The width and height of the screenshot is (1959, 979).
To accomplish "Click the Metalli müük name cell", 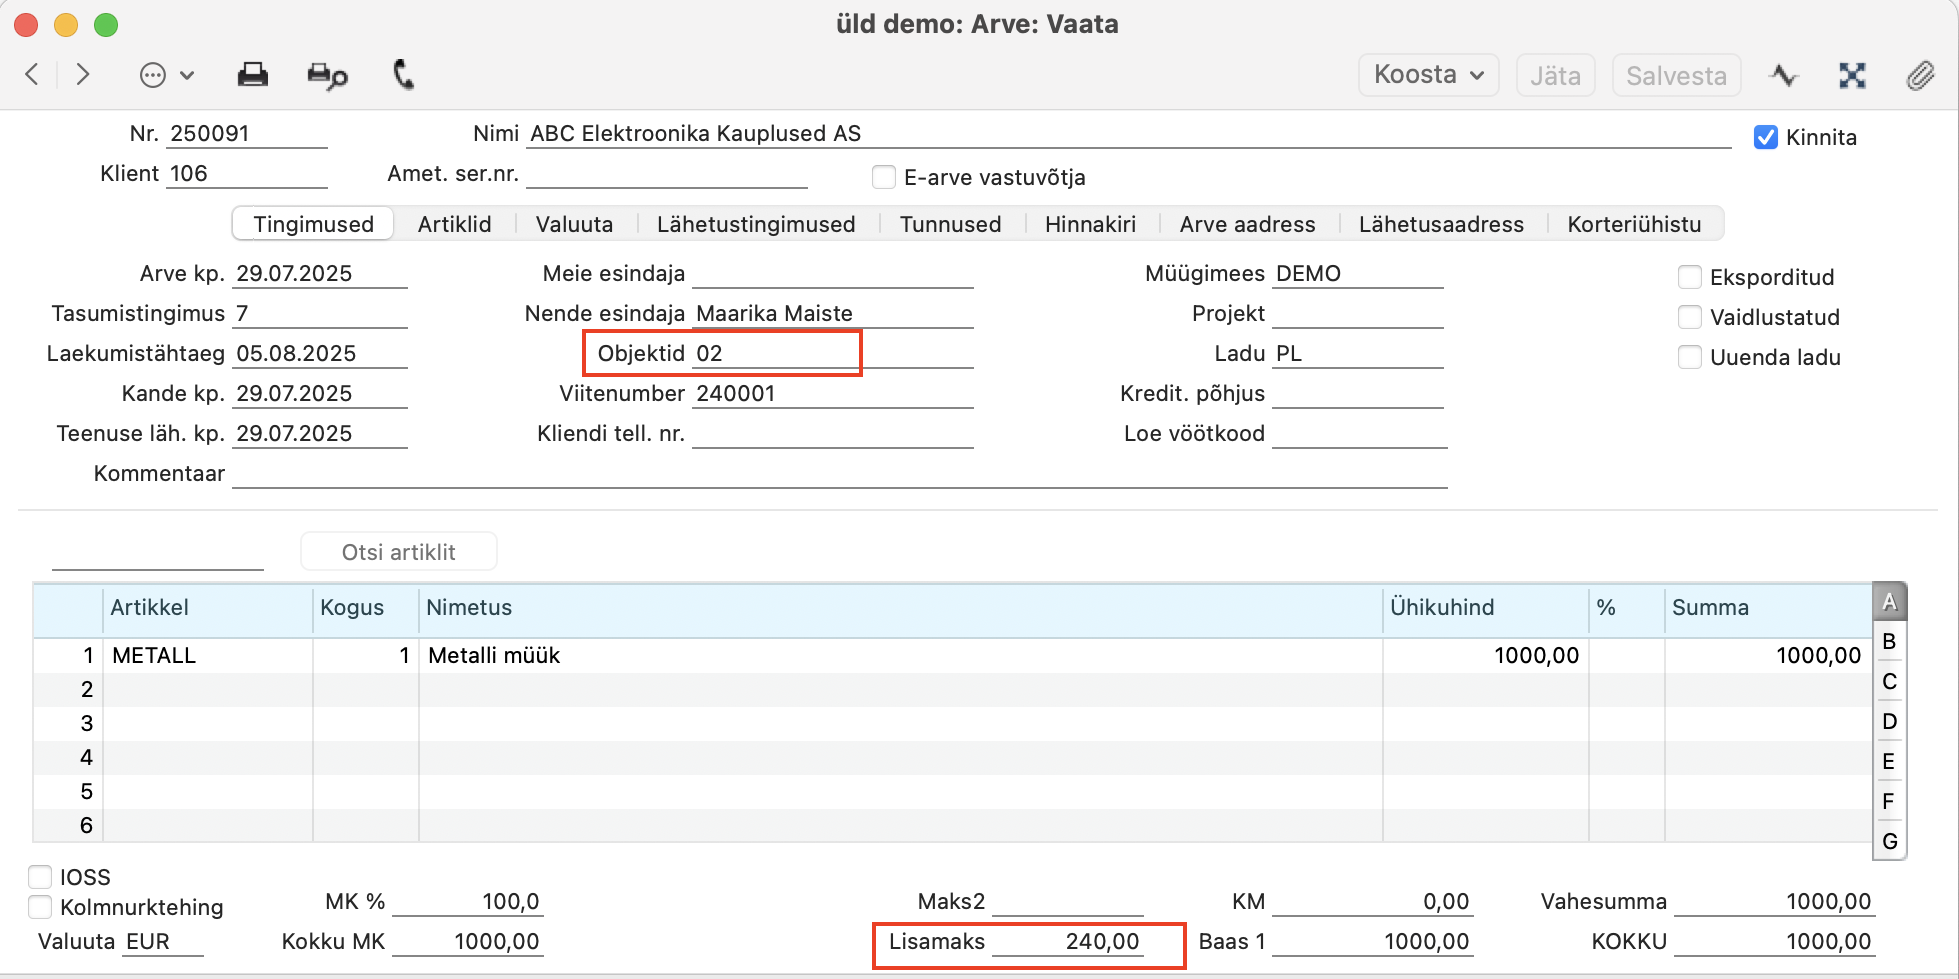I will [900, 655].
